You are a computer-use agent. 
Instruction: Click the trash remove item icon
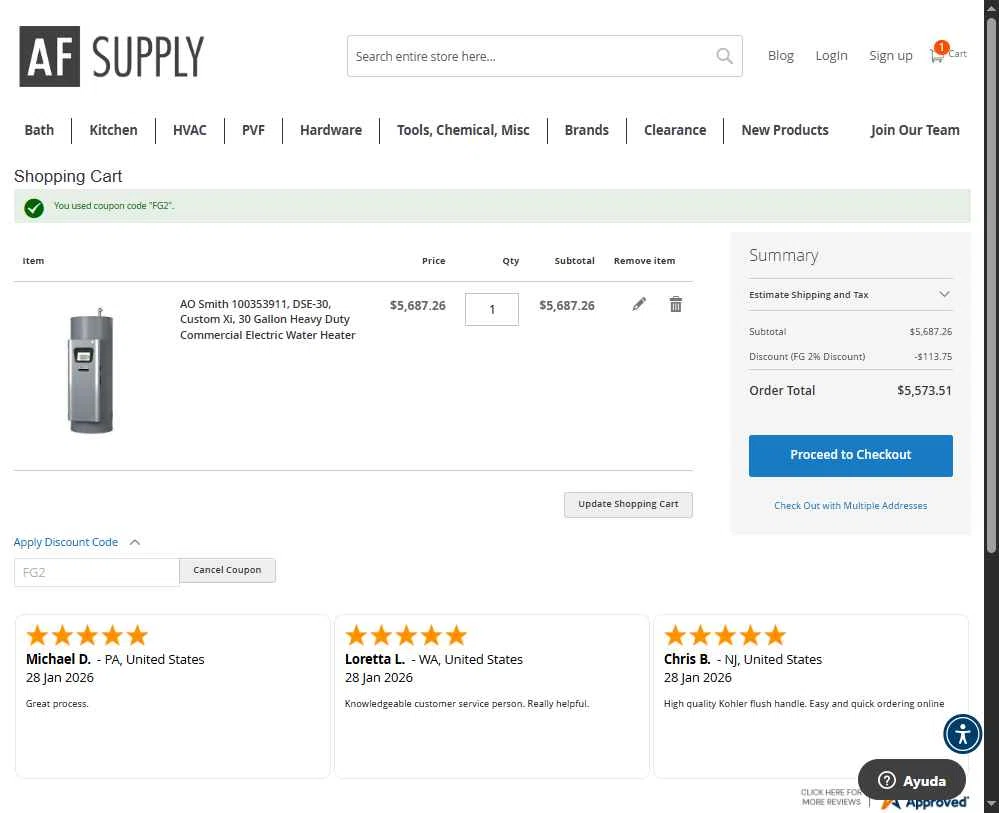tap(676, 304)
